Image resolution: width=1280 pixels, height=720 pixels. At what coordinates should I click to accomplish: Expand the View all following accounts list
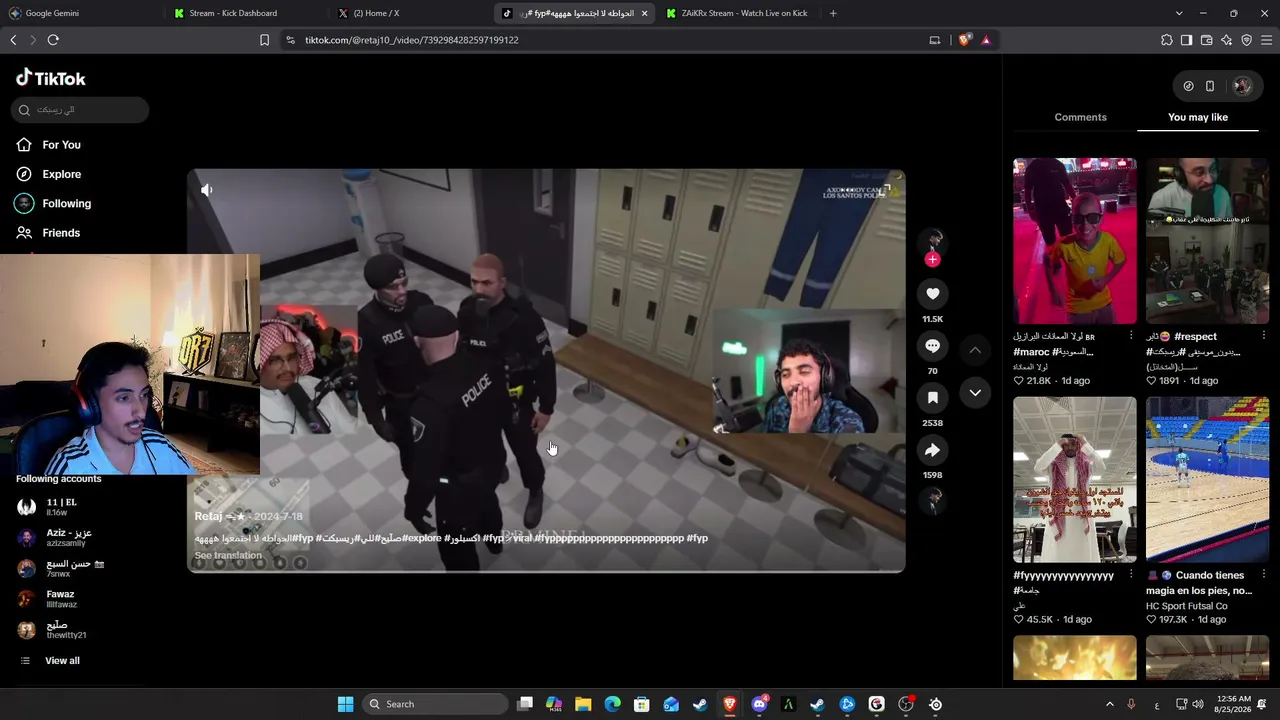pyautogui.click(x=62, y=661)
